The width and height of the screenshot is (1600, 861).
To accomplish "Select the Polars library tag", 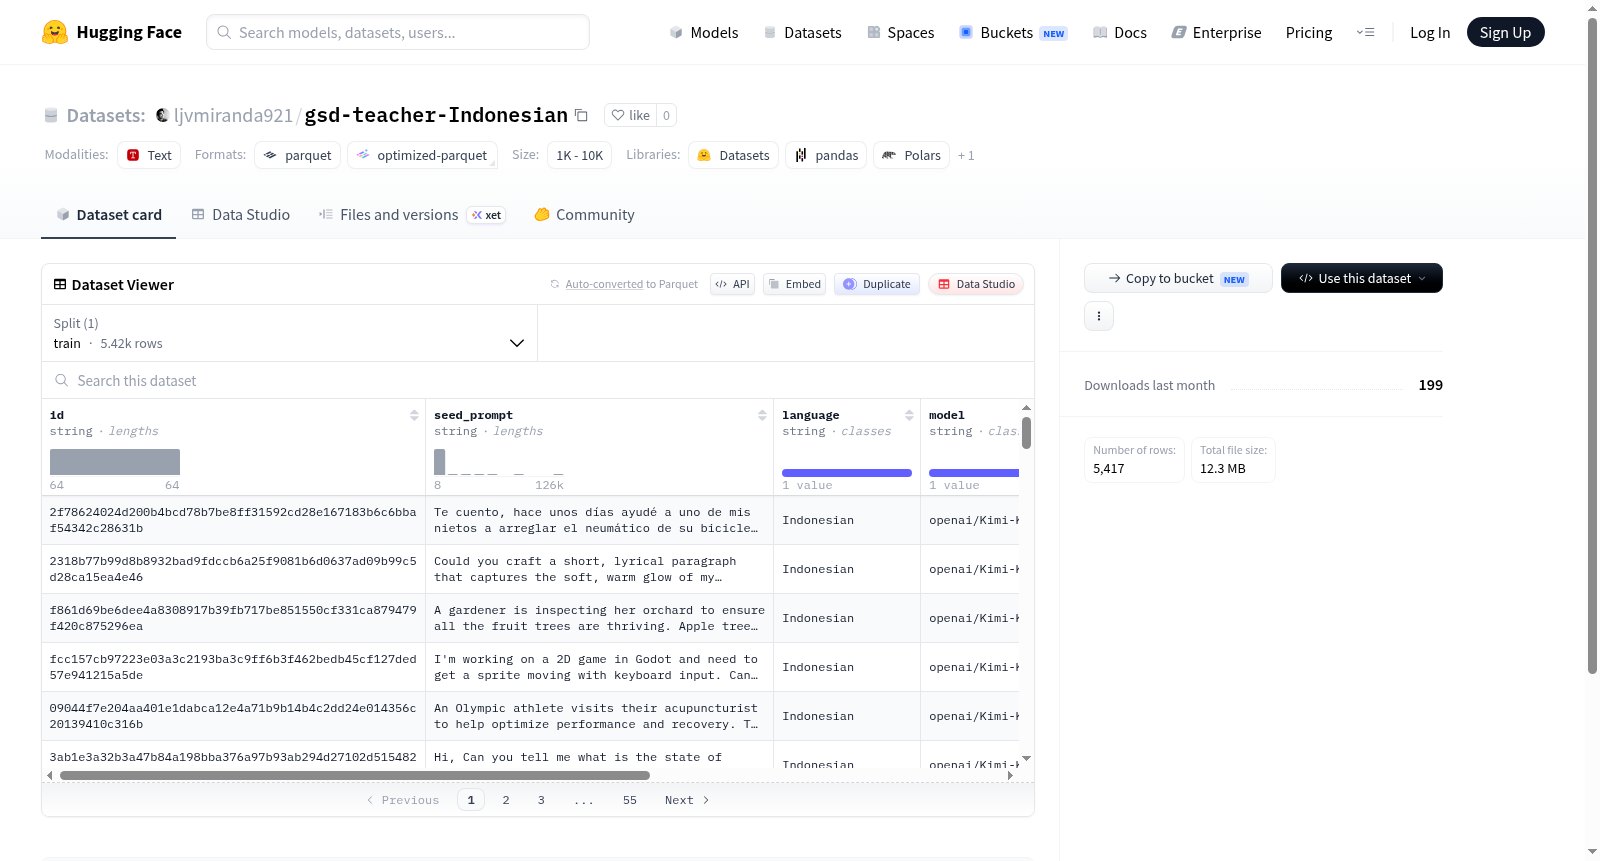I will click(x=911, y=155).
